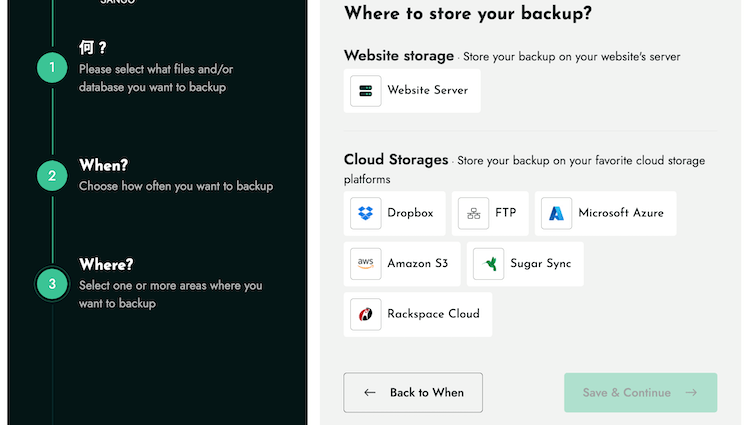Click the FTP network icon
This screenshot has width=750, height=425.
click(x=474, y=213)
